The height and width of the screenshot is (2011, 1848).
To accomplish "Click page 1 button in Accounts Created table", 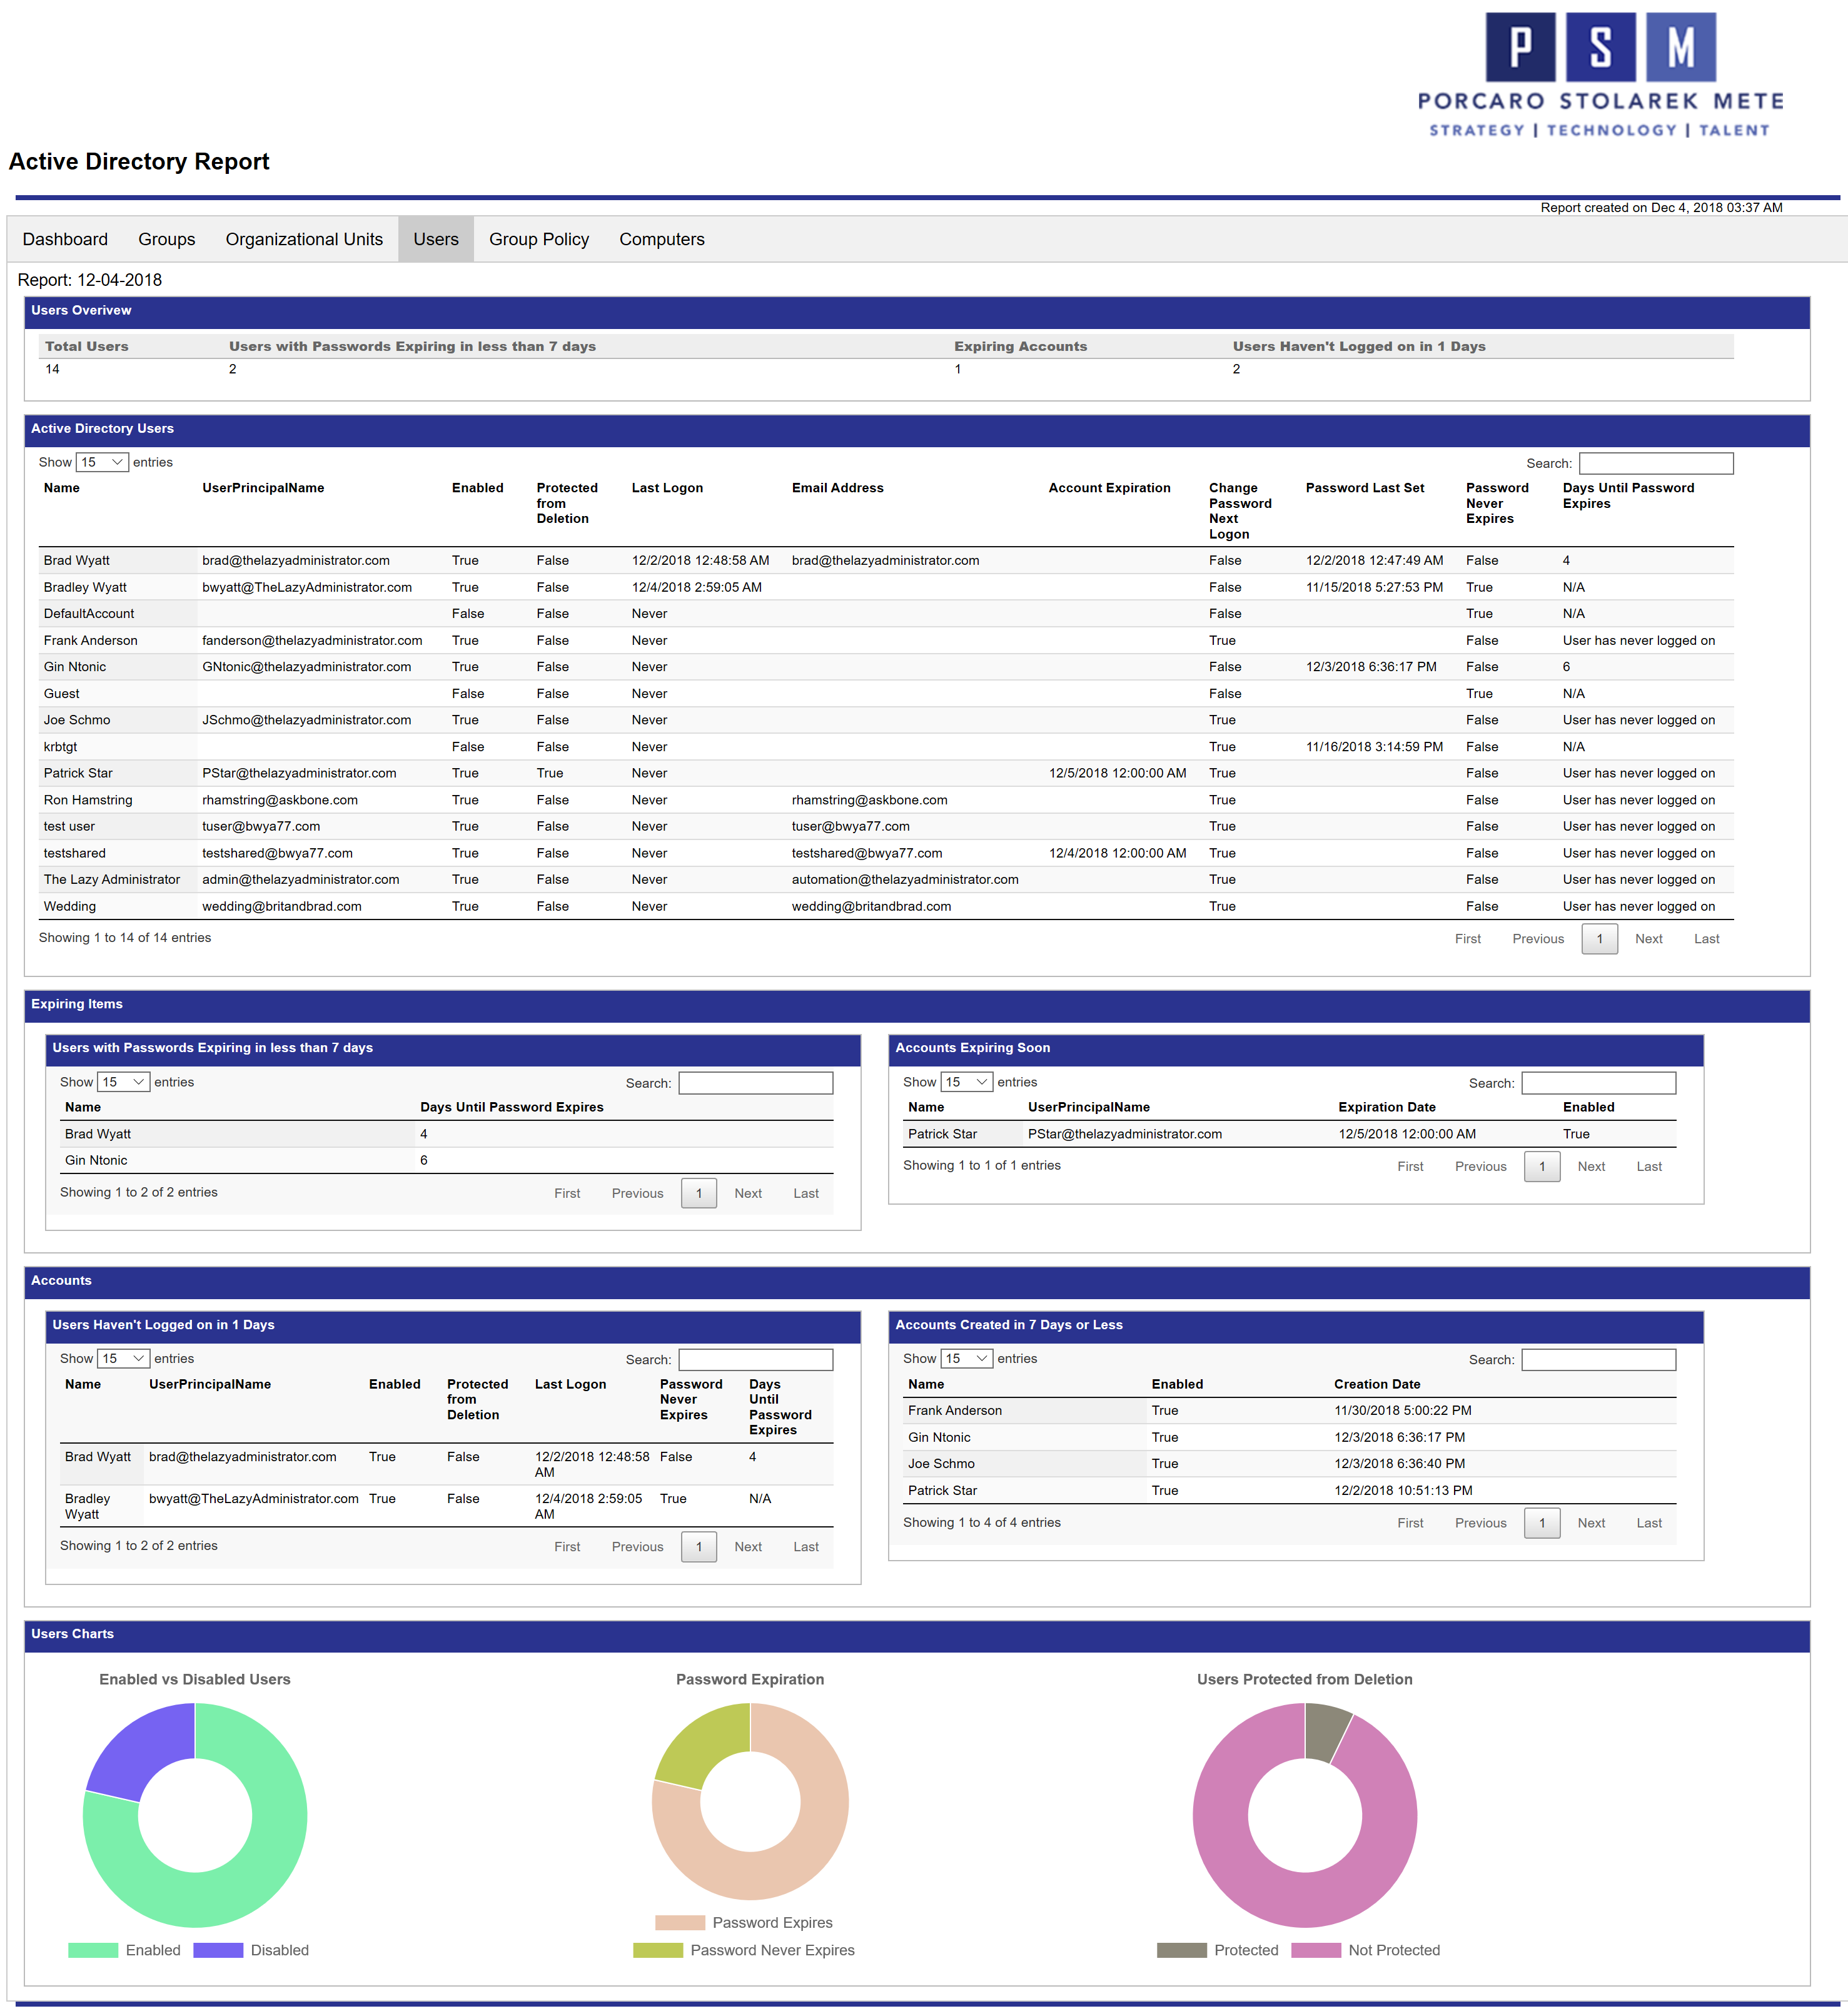I will 1541,1523.
